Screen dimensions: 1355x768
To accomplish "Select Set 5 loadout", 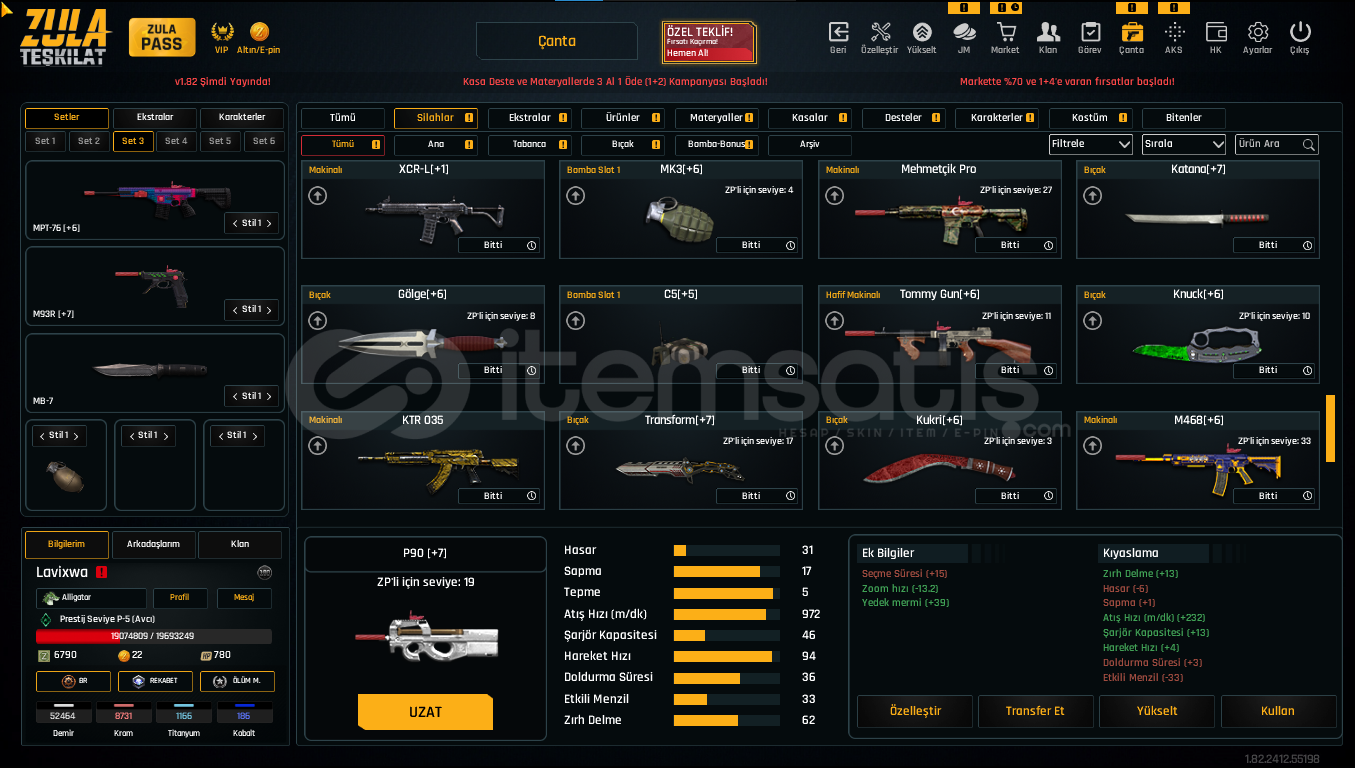I will point(220,142).
